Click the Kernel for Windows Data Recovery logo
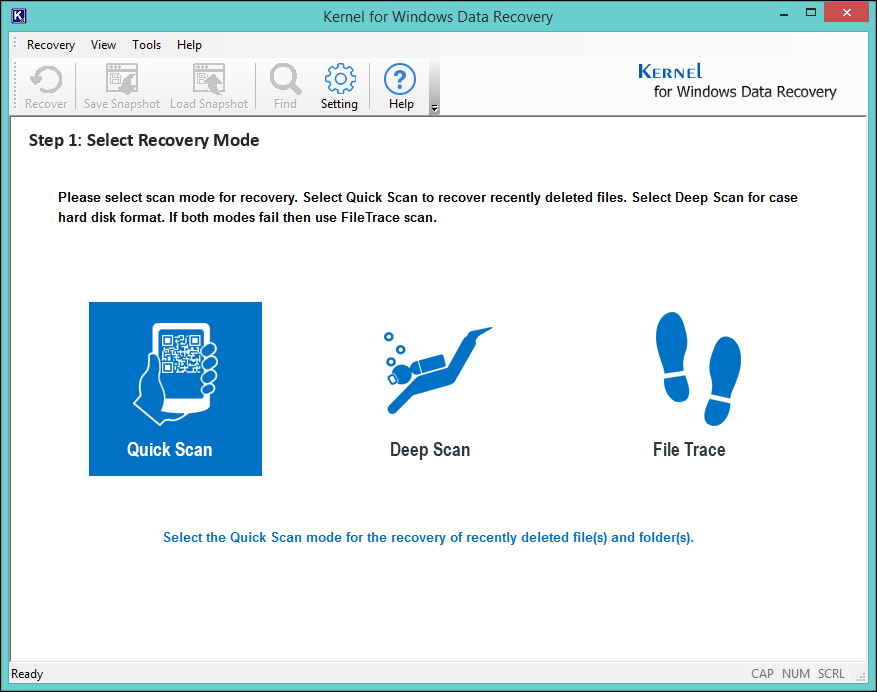Viewport: 877px width, 692px height. (x=737, y=81)
